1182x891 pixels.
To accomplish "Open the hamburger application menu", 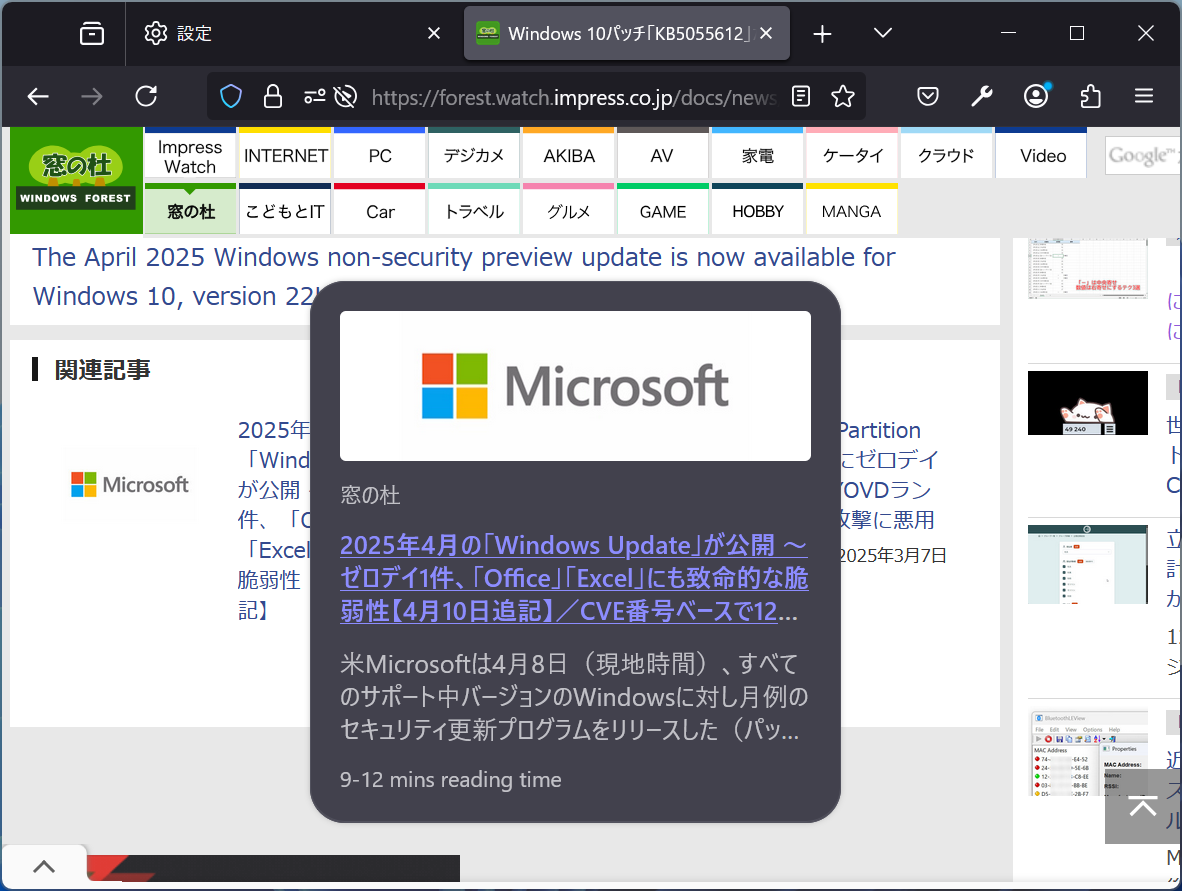I will tap(1143, 96).
